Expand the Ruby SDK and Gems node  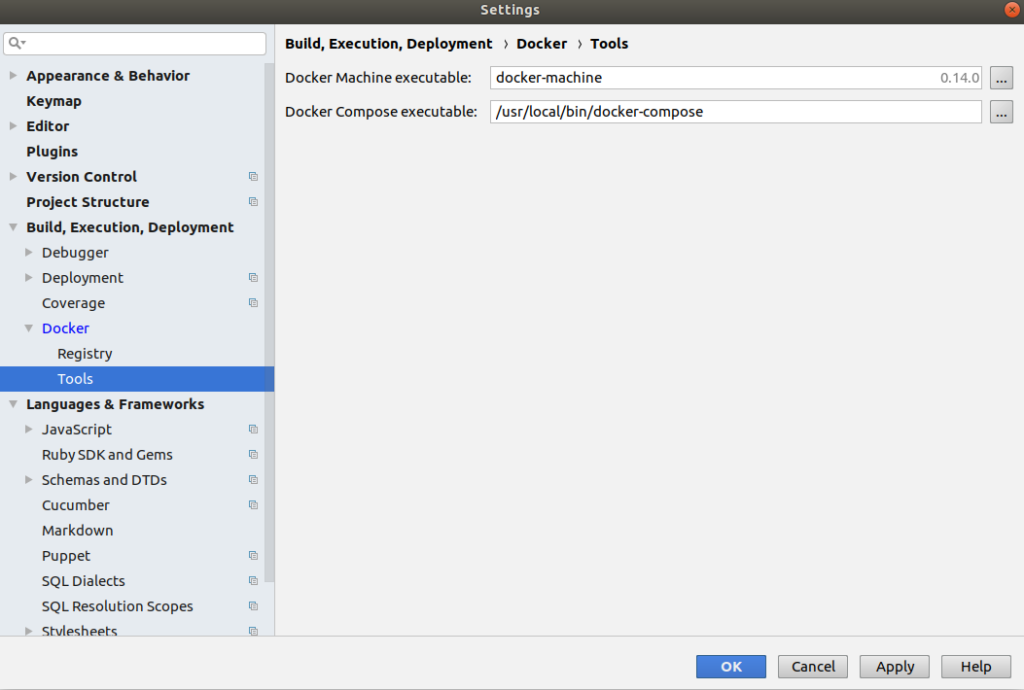[28, 454]
